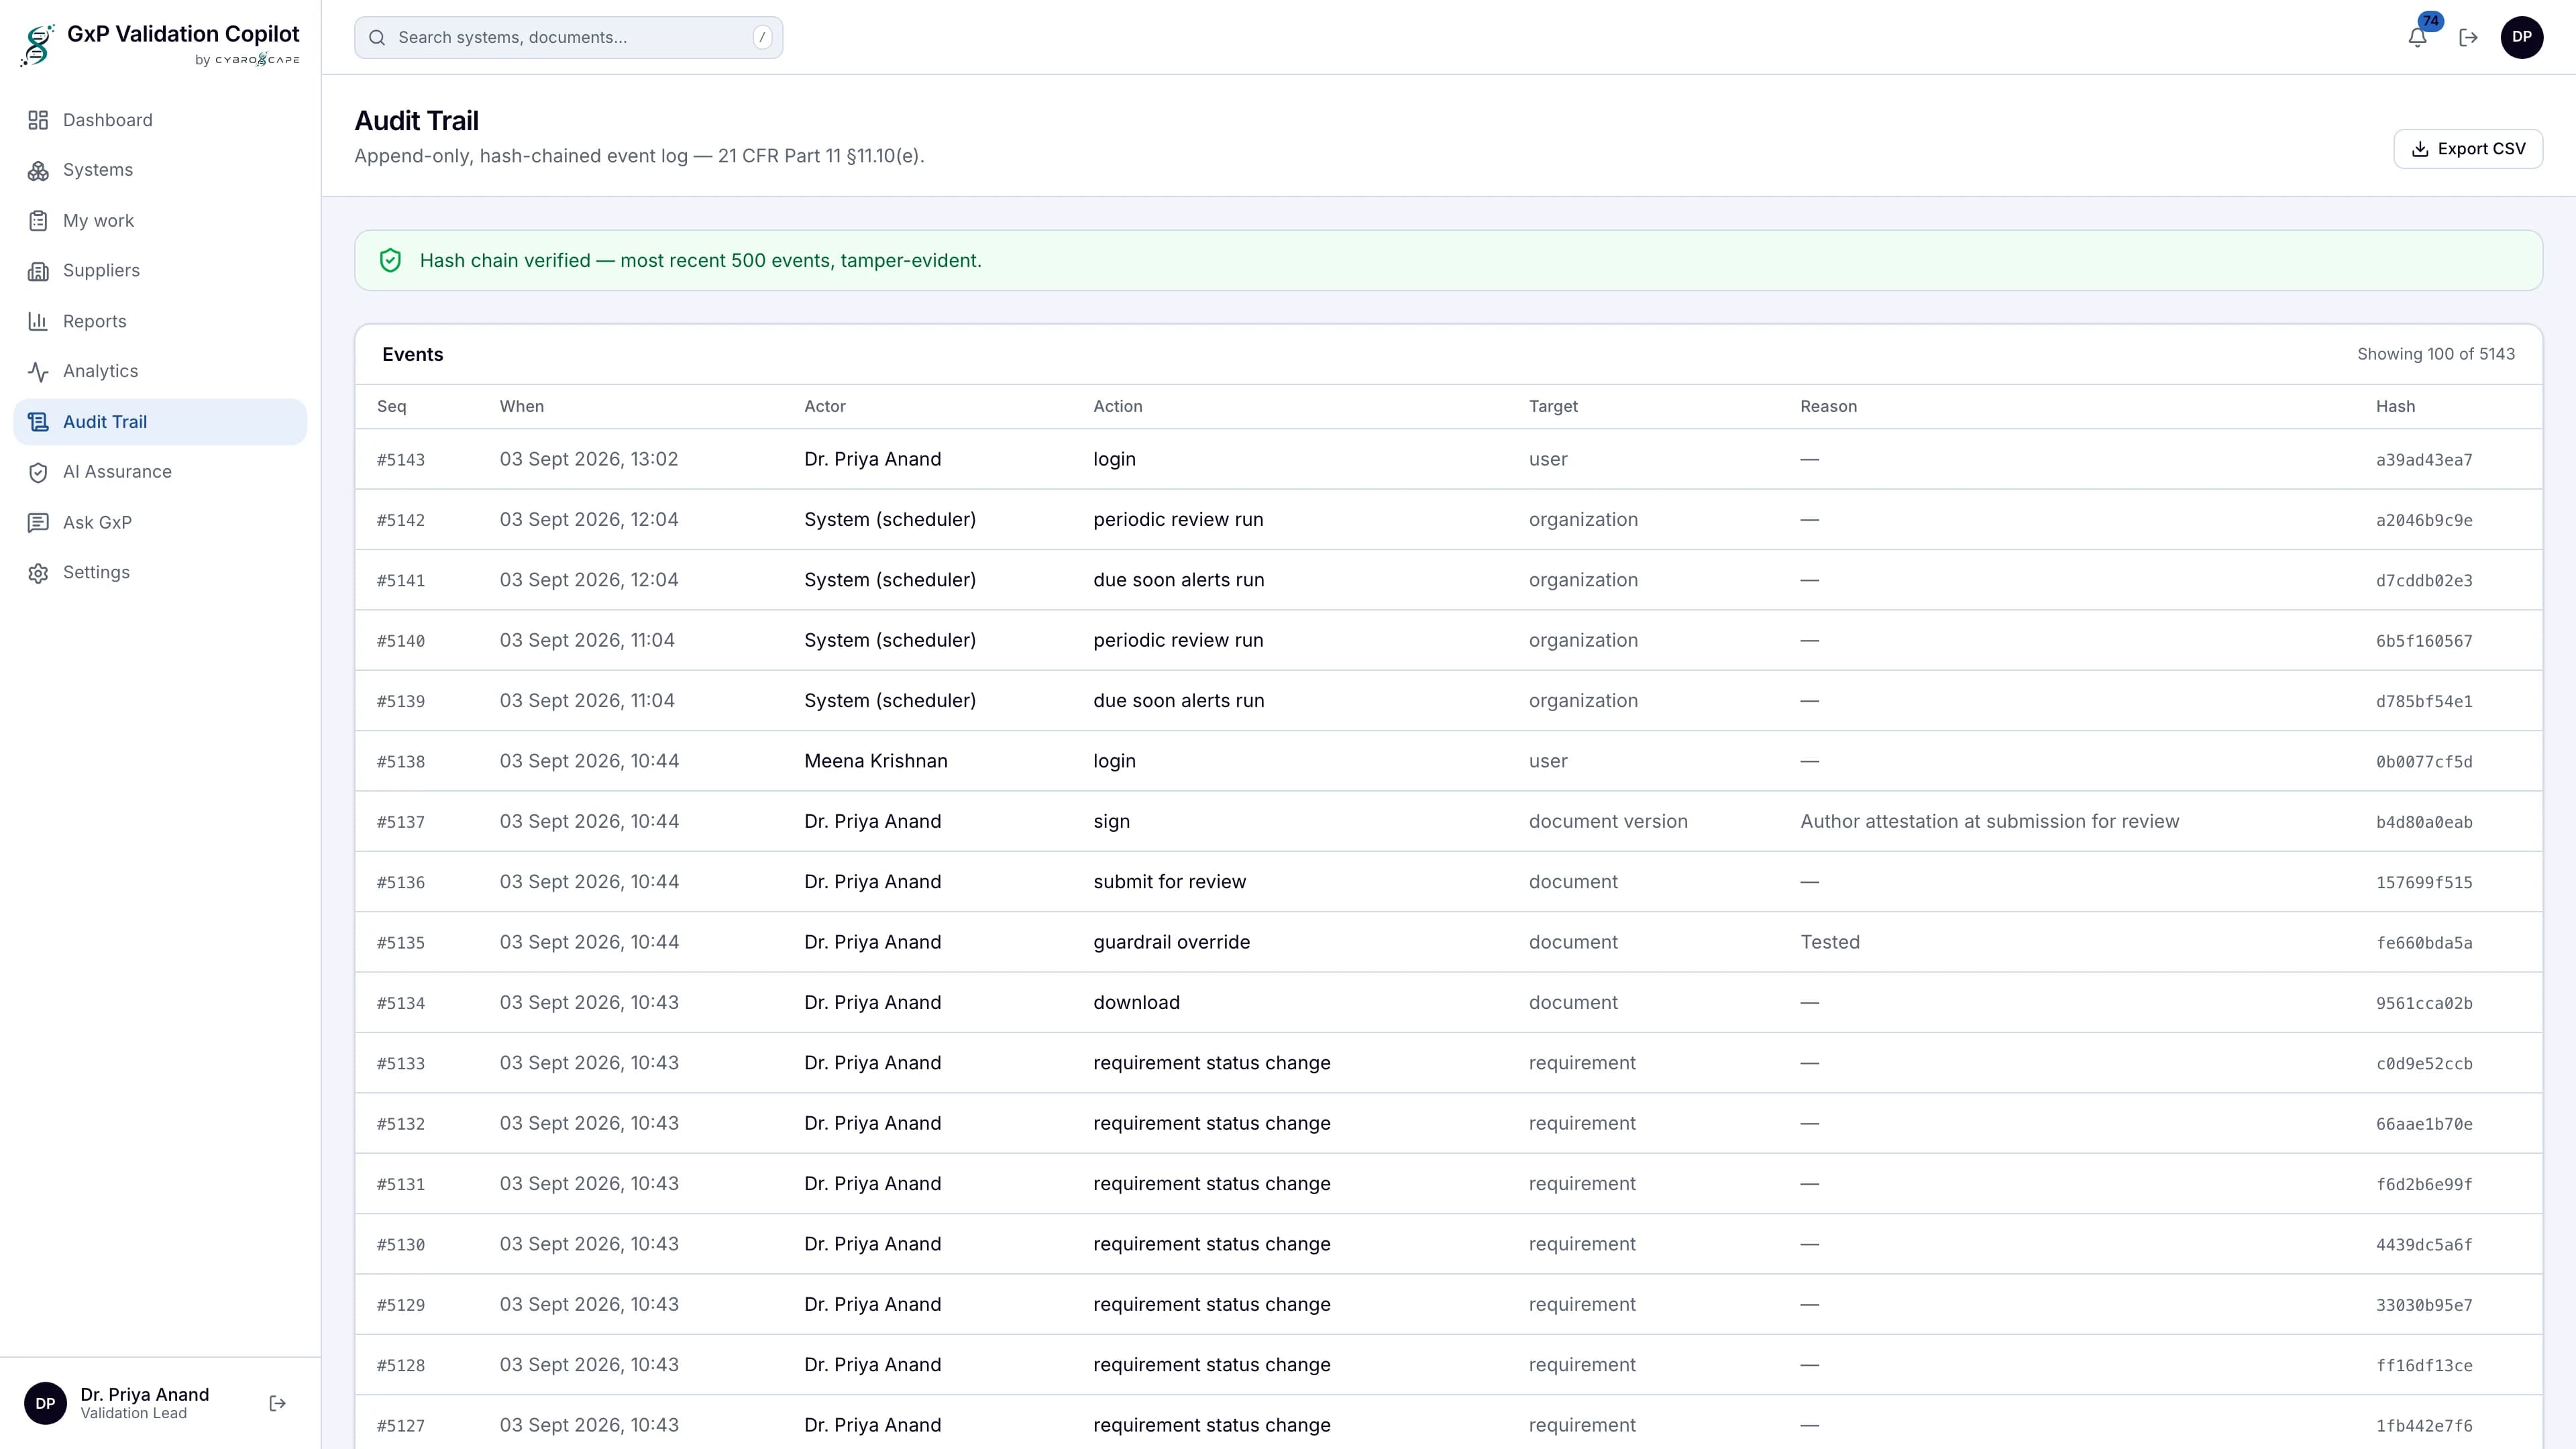Click the Hash column header
2576x1449 pixels.
[x=2395, y=406]
